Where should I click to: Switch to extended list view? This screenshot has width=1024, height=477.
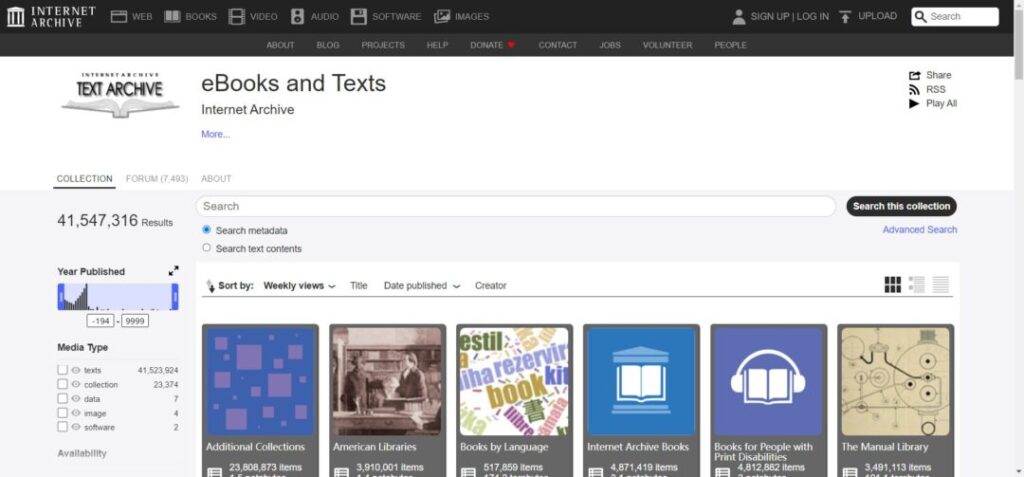pos(917,284)
